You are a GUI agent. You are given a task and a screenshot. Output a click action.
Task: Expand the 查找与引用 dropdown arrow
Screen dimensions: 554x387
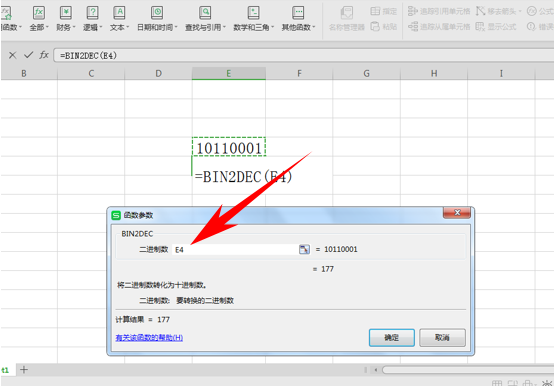(x=224, y=27)
